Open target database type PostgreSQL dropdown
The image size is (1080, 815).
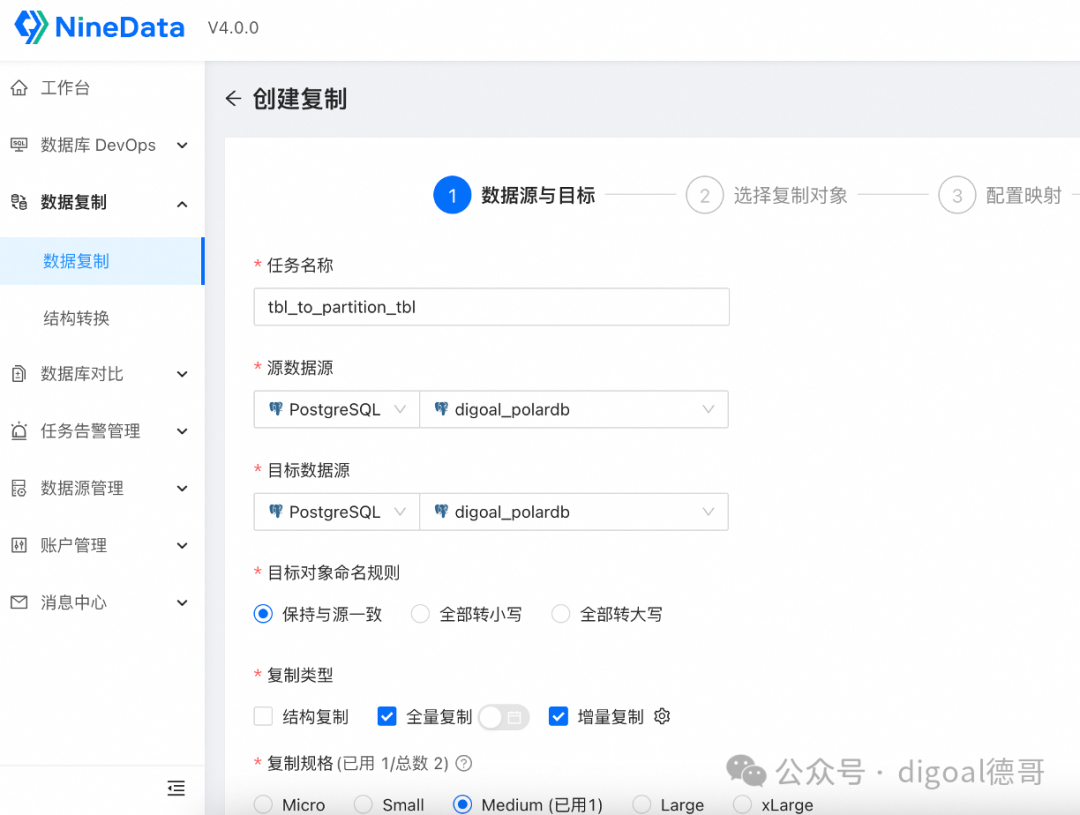[x=337, y=512]
